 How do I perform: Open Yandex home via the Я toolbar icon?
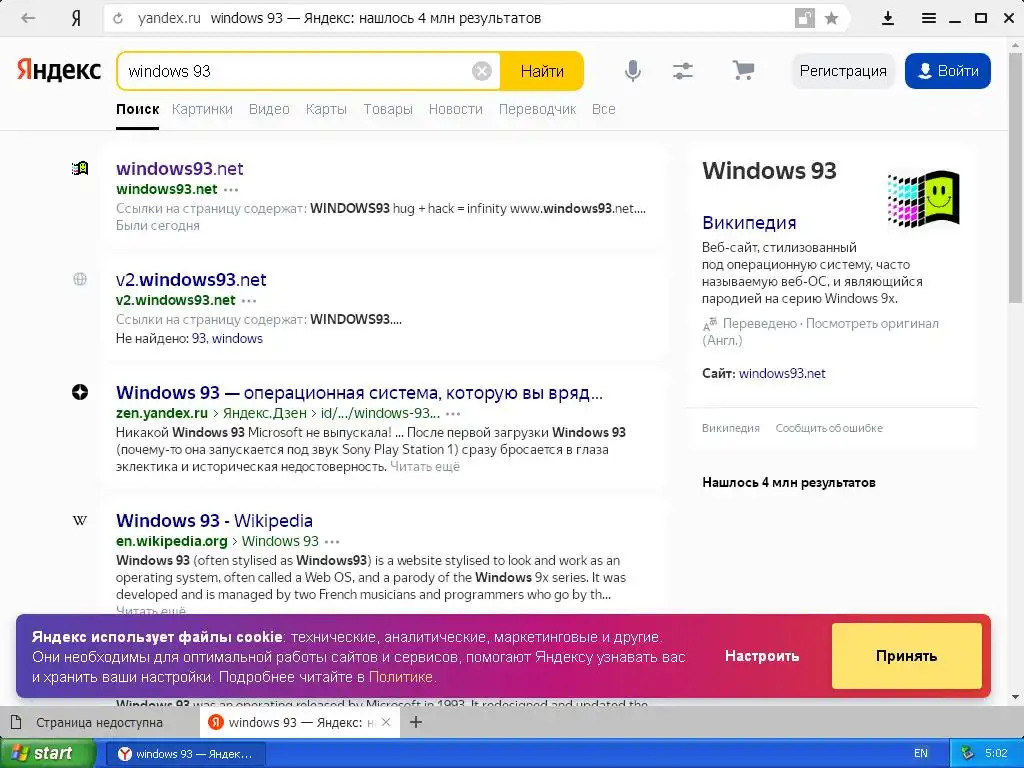pos(76,18)
